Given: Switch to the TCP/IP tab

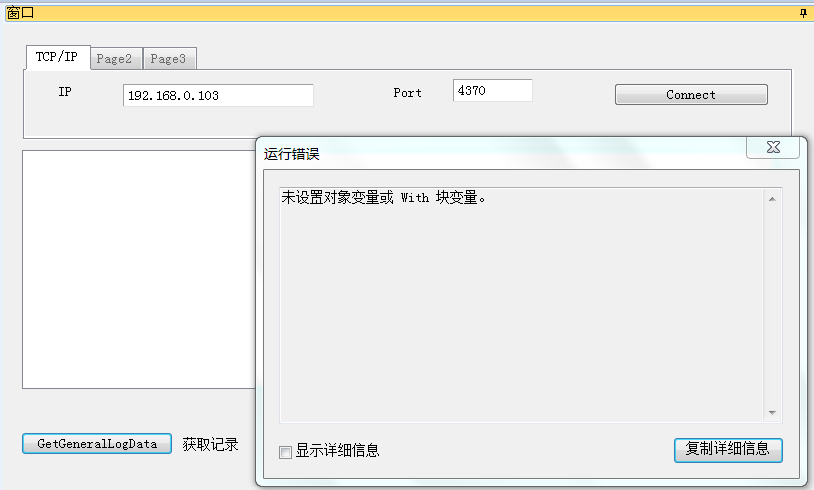Looking at the screenshot, I should [x=57, y=57].
